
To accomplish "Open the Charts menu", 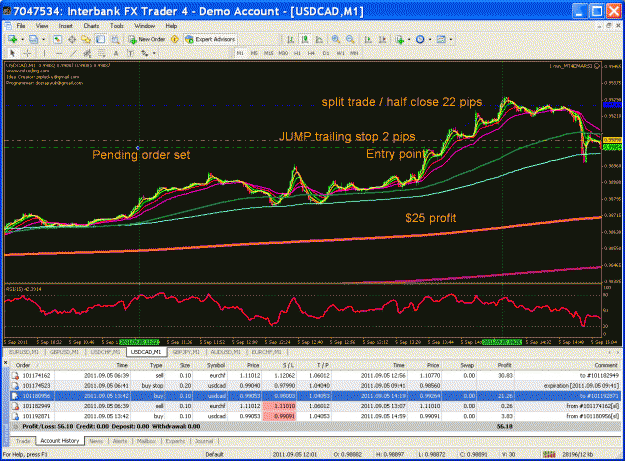I will [91, 26].
